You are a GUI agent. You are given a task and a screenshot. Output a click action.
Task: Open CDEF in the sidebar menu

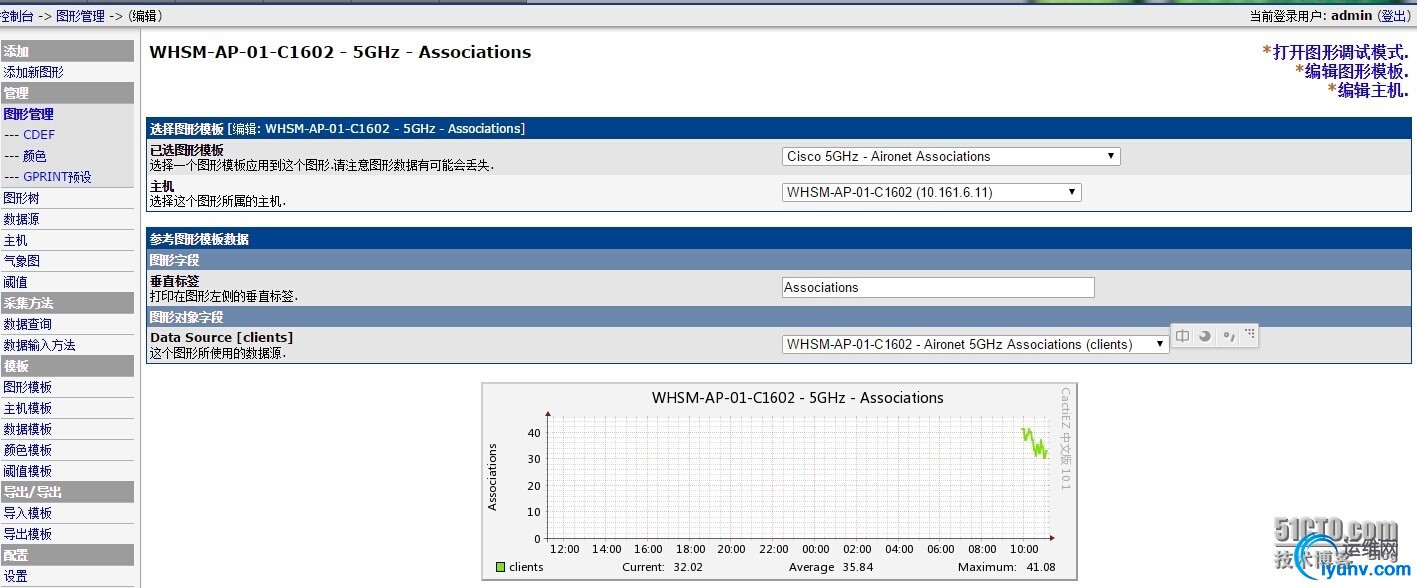(39, 135)
